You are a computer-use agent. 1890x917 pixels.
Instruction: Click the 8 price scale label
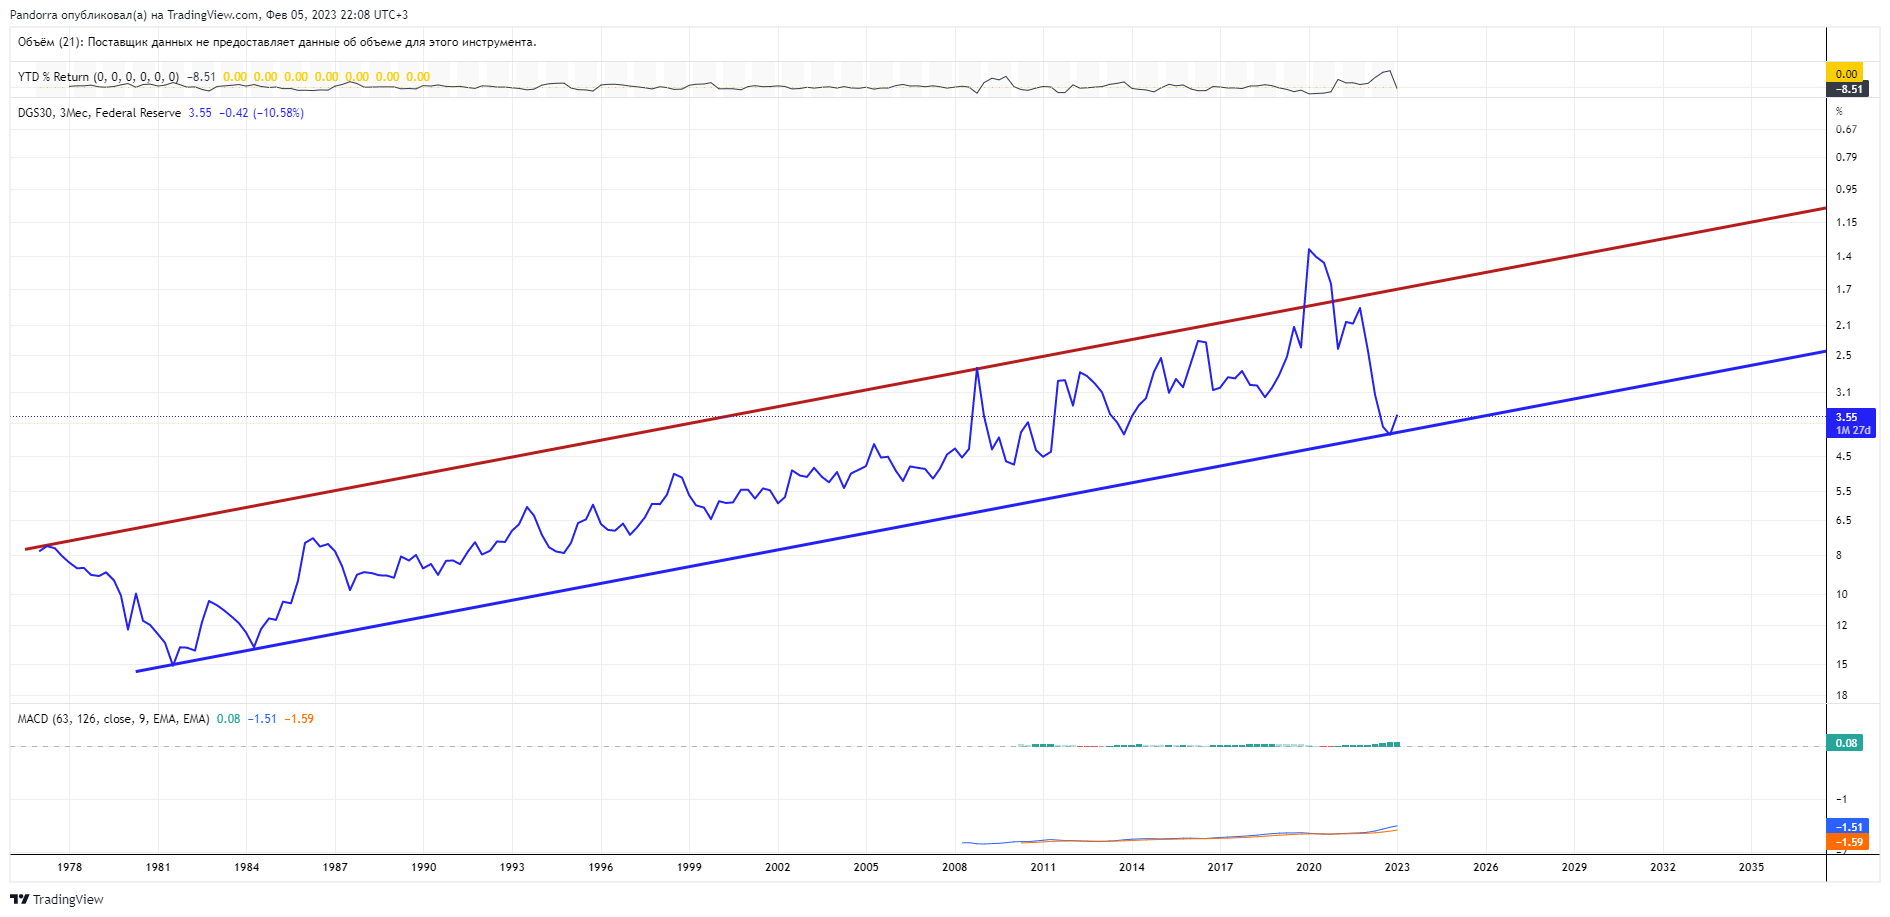click(1839, 555)
